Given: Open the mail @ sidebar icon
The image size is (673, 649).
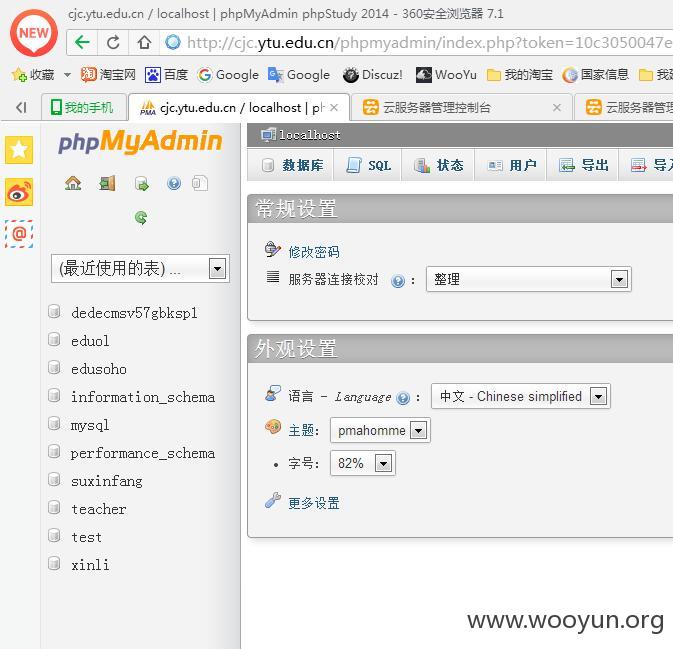Looking at the screenshot, I should click(x=19, y=234).
